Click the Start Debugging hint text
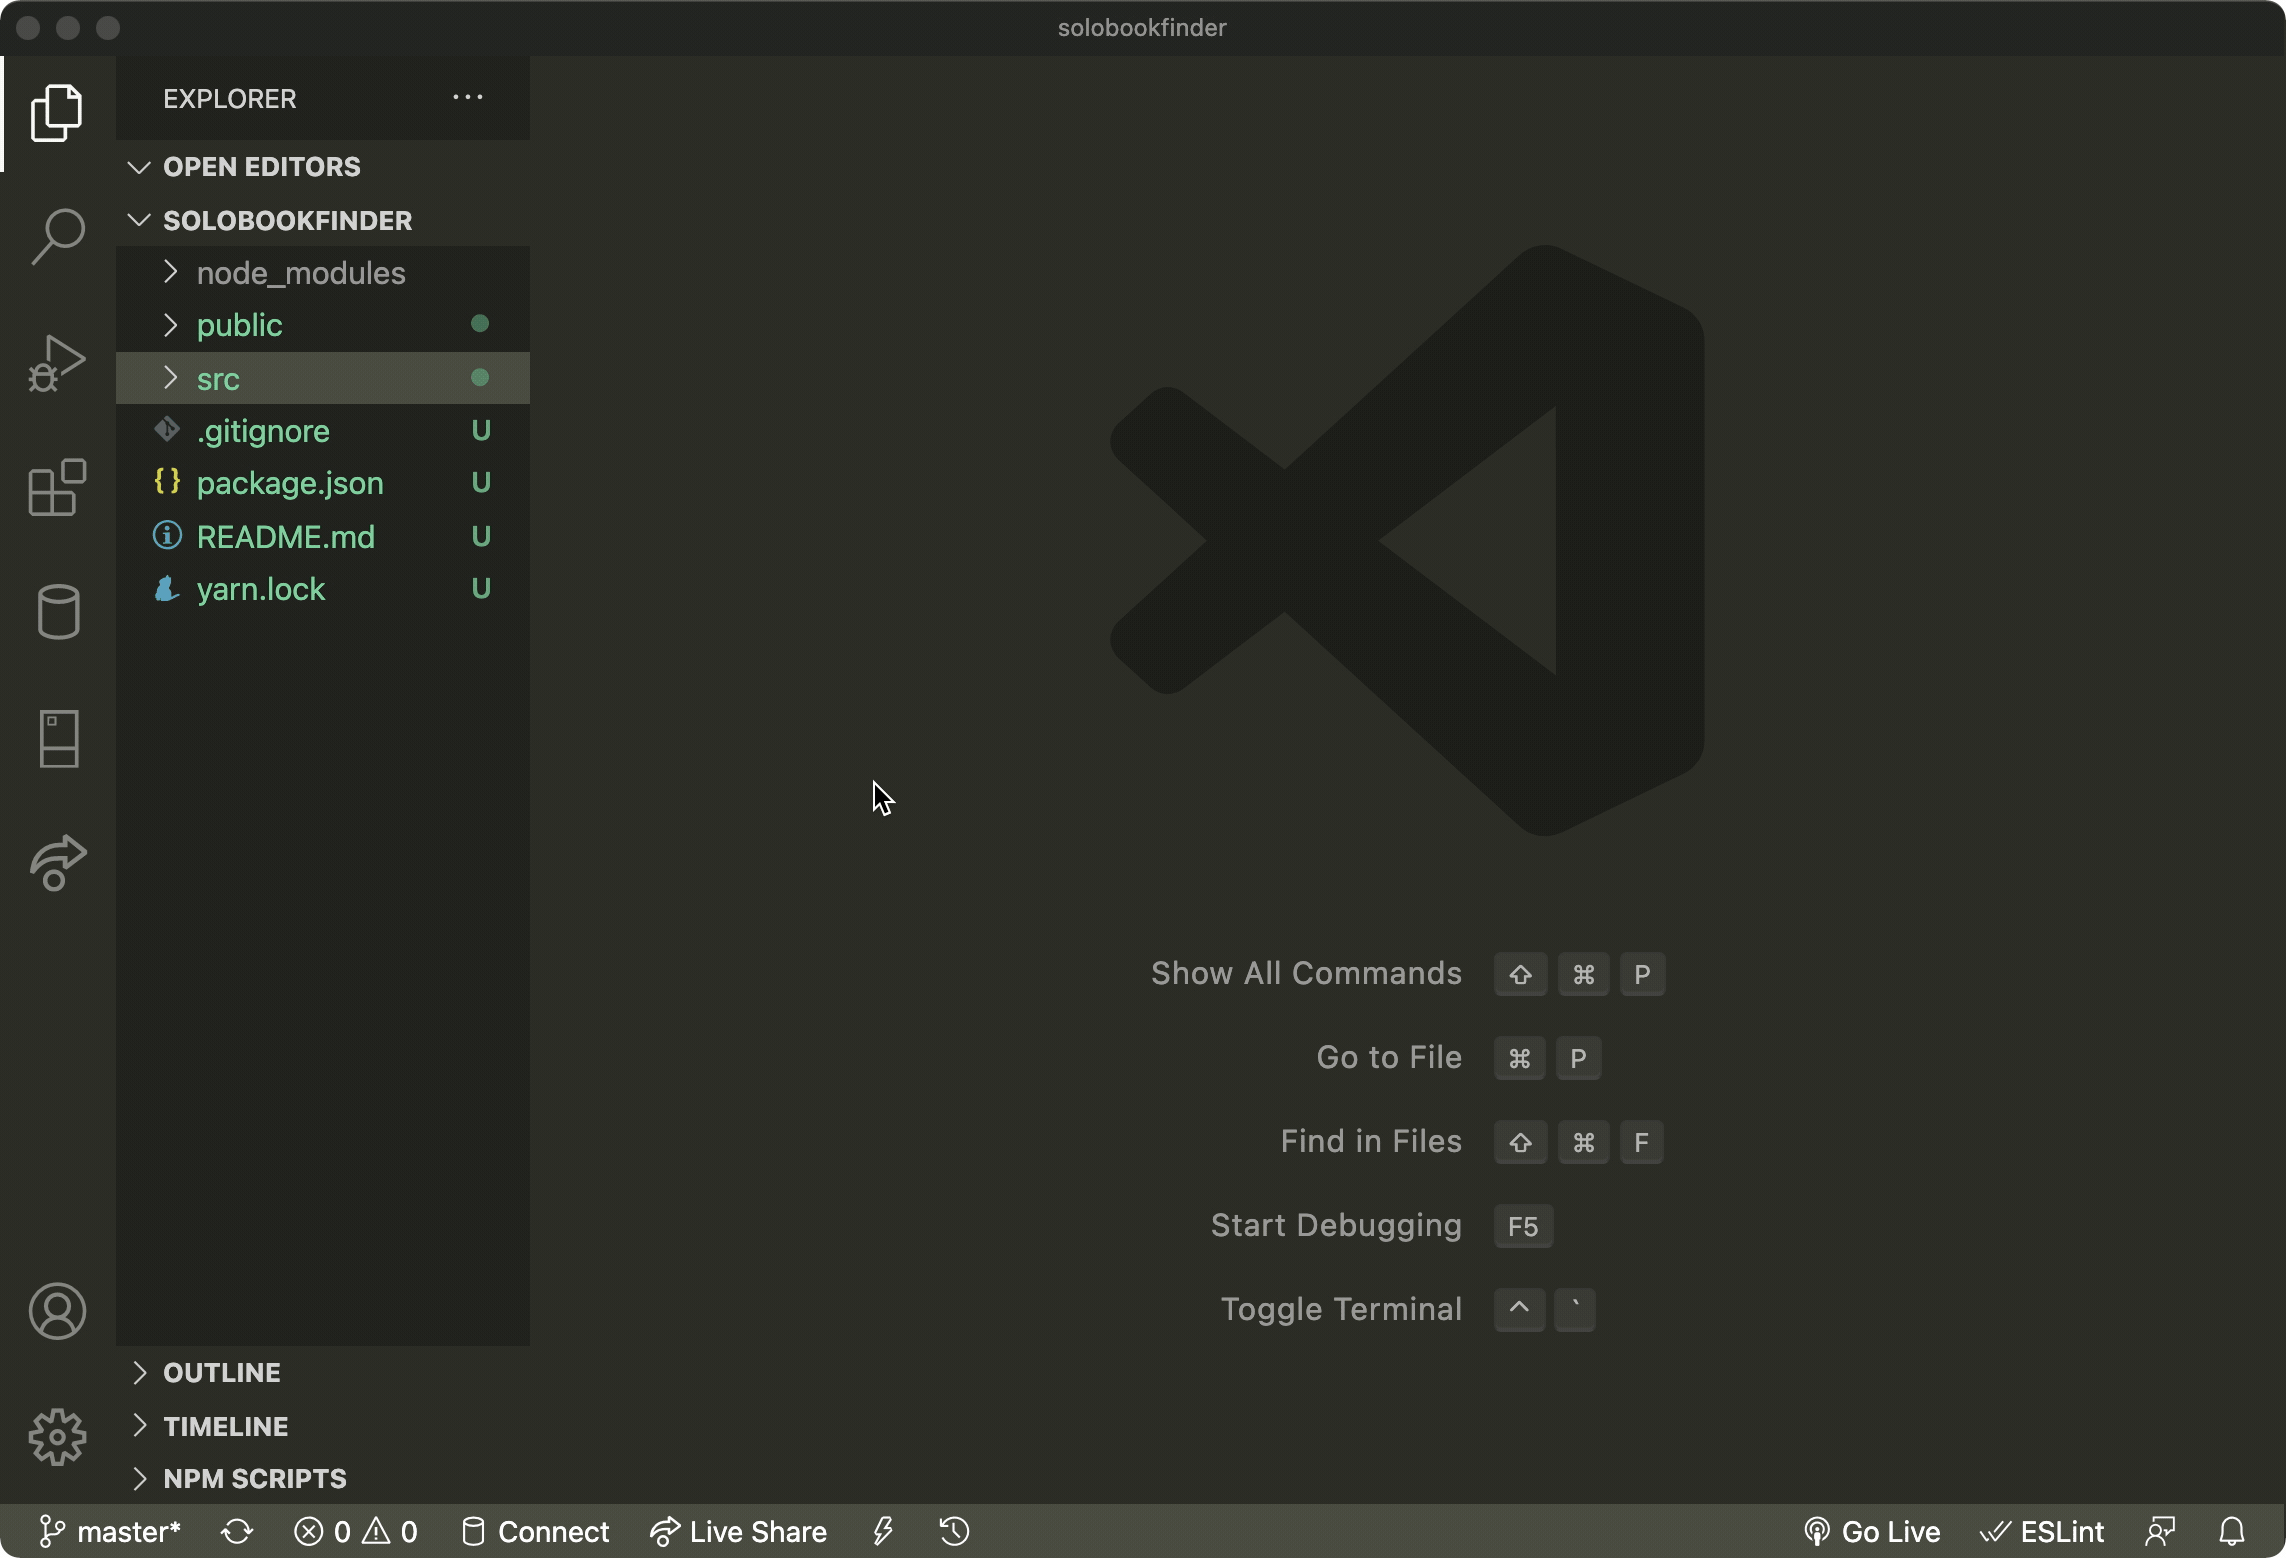 click(1336, 1226)
